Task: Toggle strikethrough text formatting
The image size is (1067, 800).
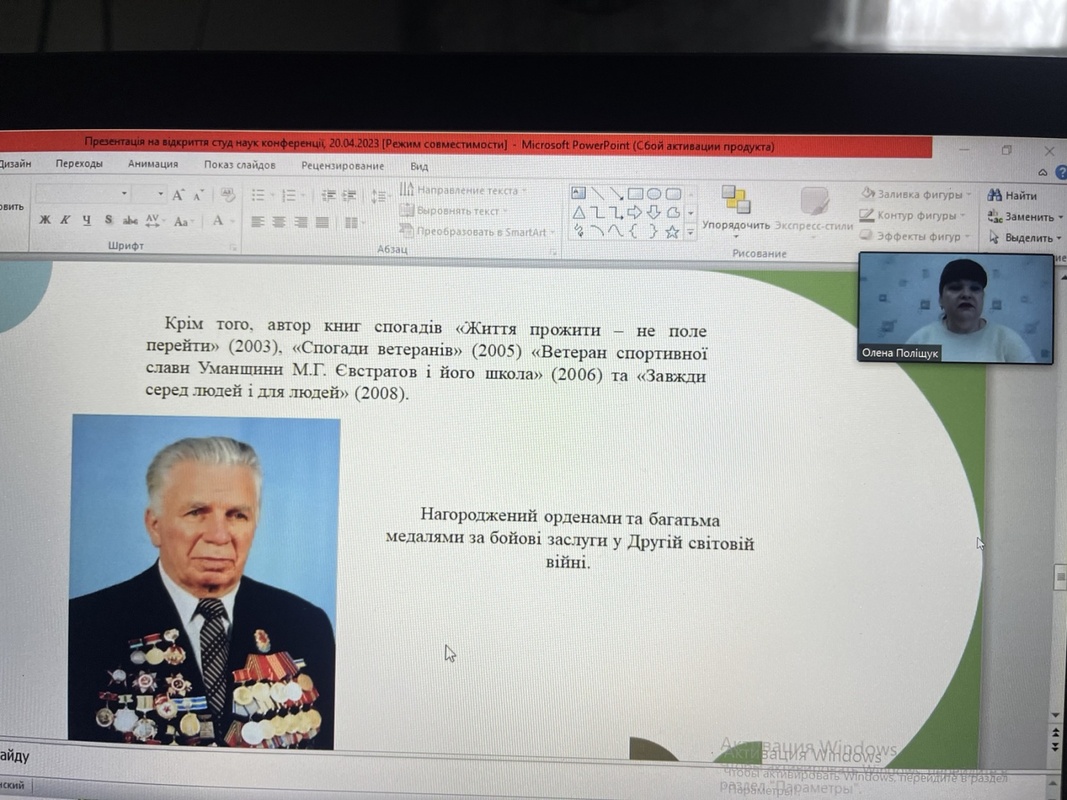Action: (x=130, y=220)
